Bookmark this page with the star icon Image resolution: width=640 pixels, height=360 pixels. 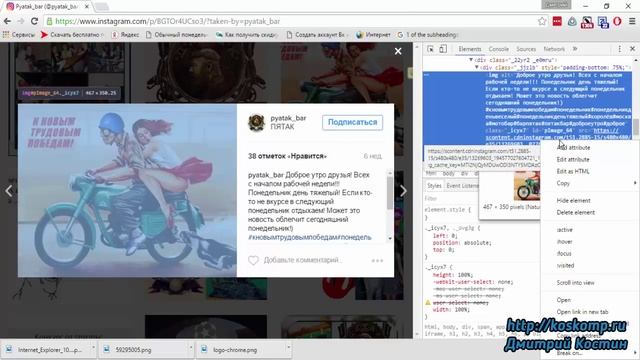click(542, 21)
